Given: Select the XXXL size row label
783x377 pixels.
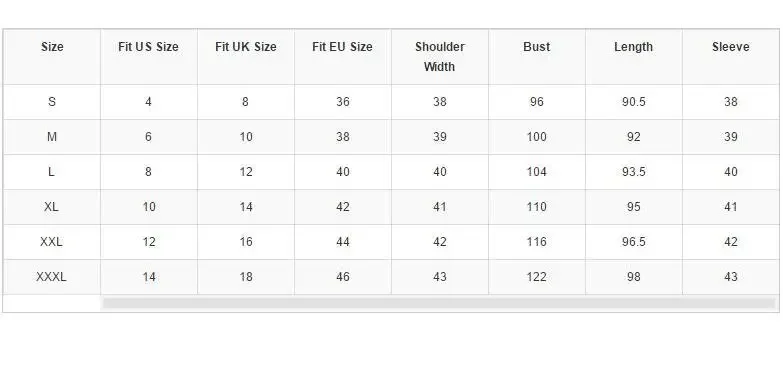Looking at the screenshot, I should pyautogui.click(x=51, y=277).
